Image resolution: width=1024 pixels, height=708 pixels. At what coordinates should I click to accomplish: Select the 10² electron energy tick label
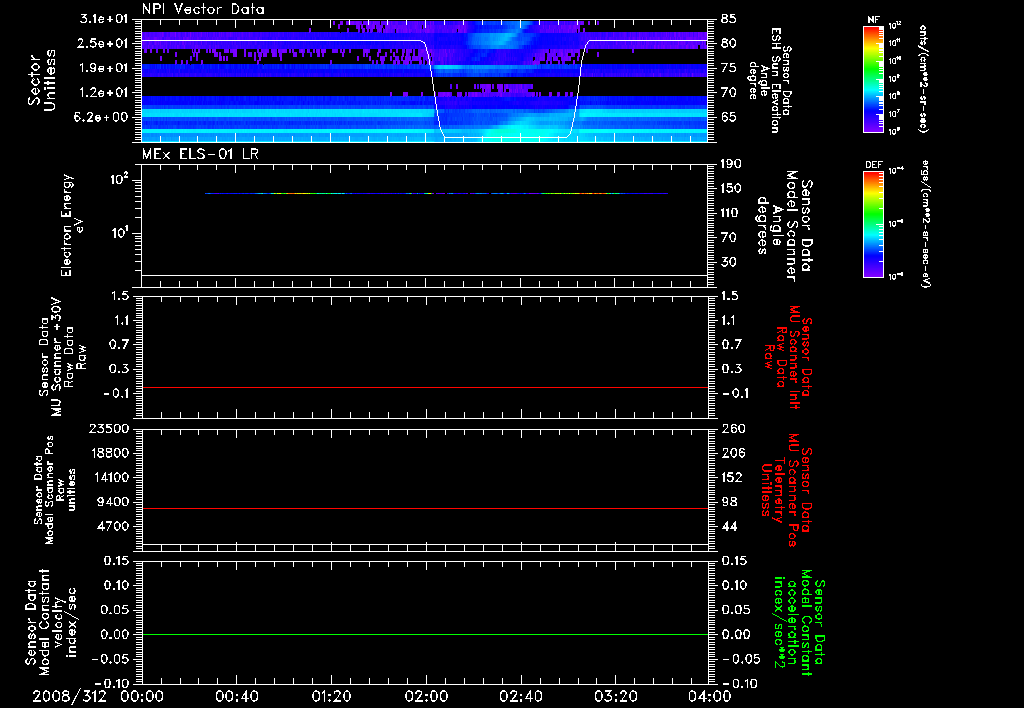click(118, 179)
